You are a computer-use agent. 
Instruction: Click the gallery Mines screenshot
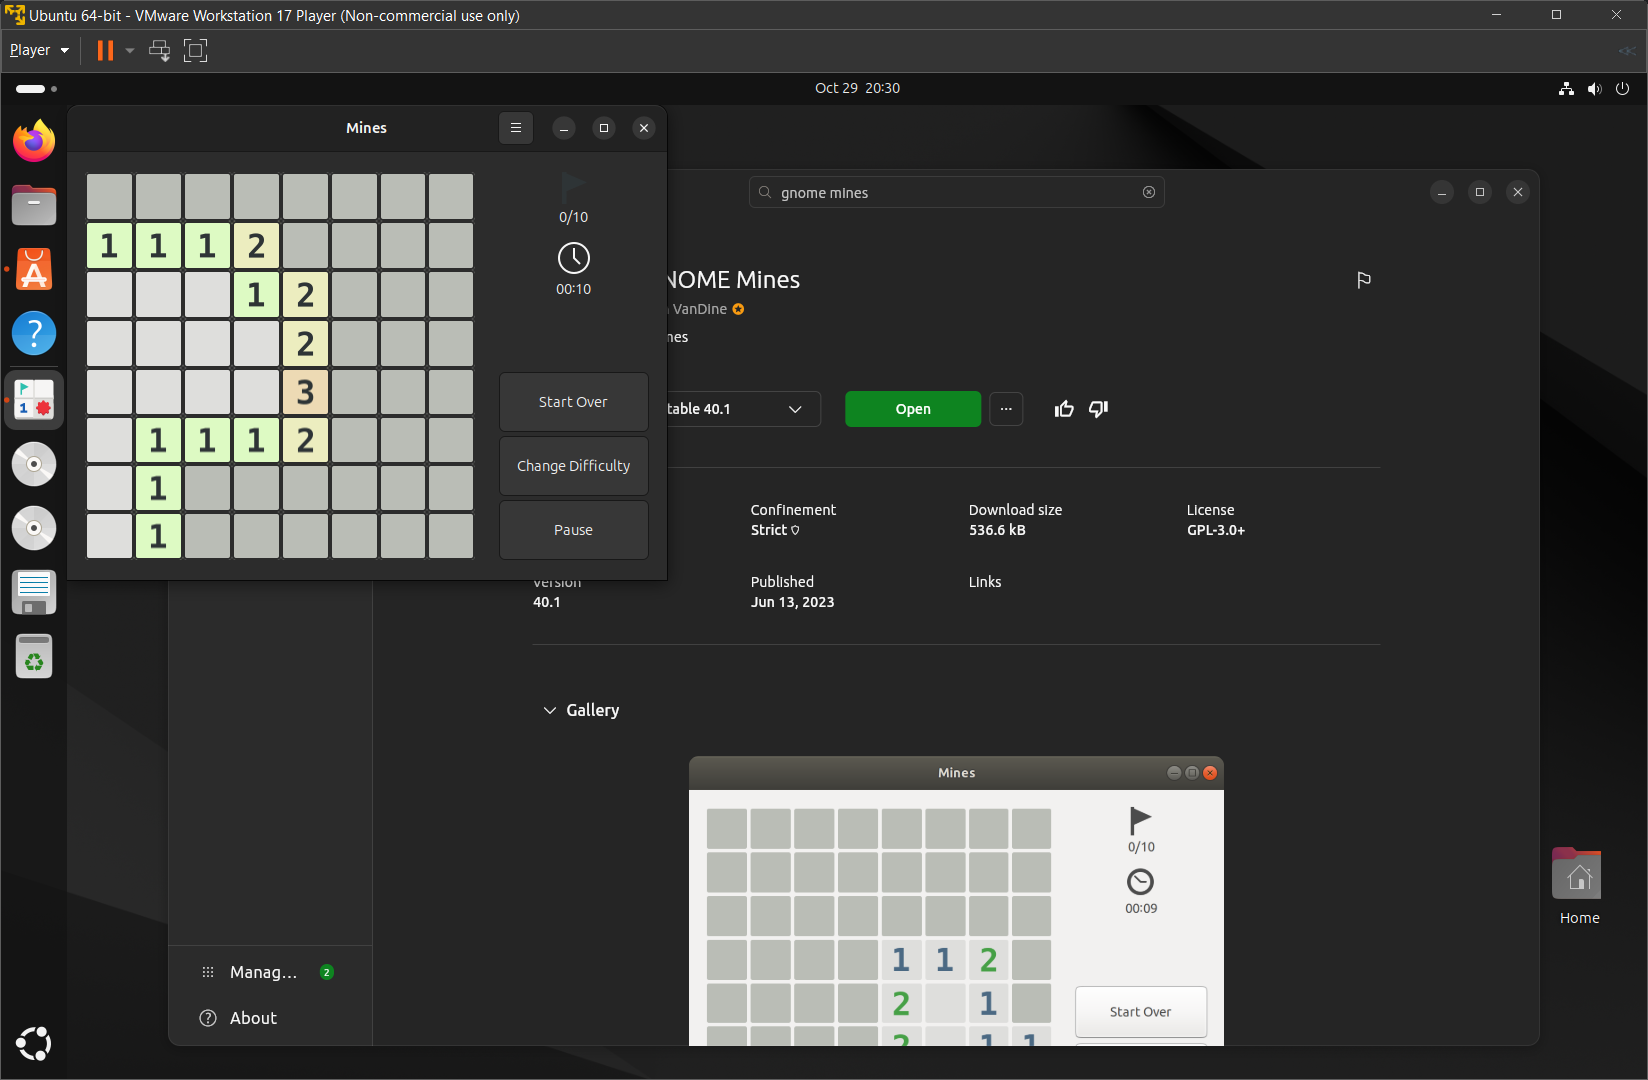tap(956, 901)
